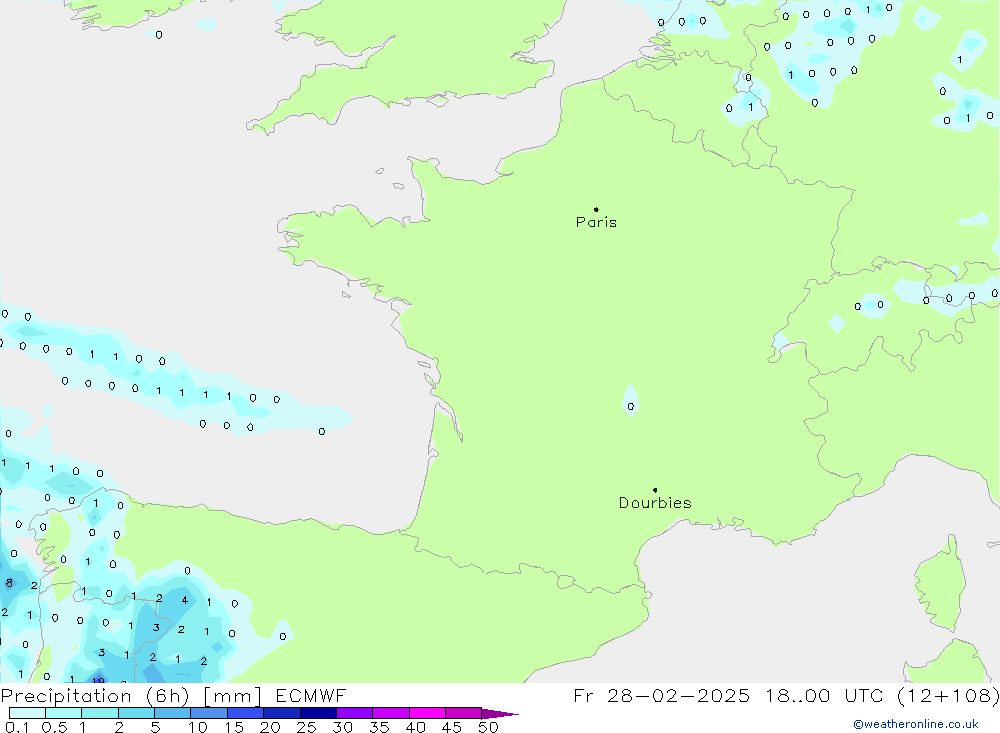Select the 15–20 mm blue legend swatch
Screen dimensions: 1000x733
coord(246,713)
